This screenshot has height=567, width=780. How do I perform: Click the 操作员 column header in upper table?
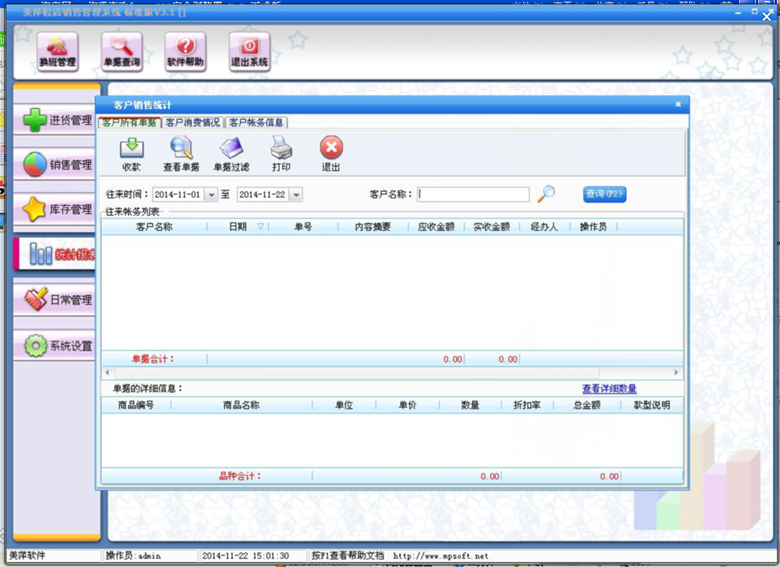pos(593,227)
